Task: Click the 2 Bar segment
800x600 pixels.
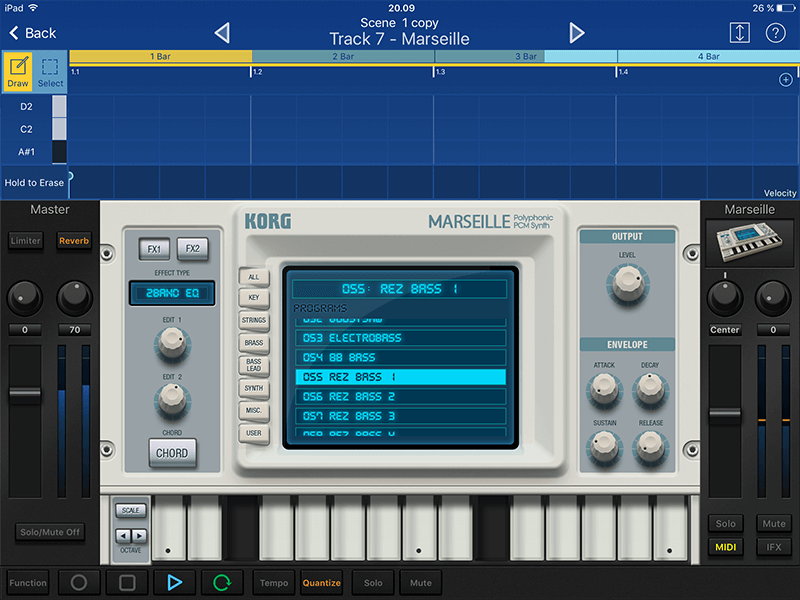Action: 343,56
